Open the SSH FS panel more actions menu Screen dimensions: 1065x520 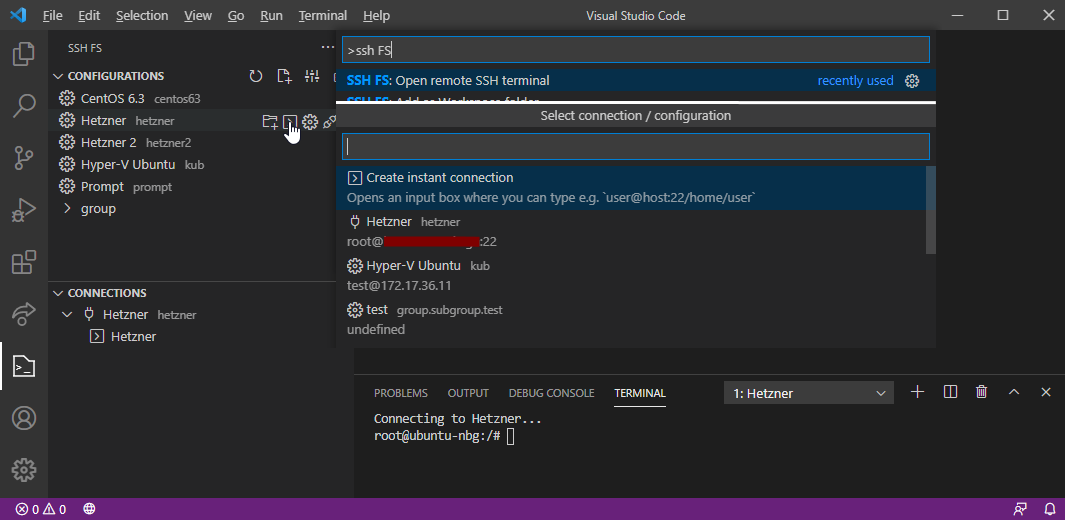click(x=327, y=48)
